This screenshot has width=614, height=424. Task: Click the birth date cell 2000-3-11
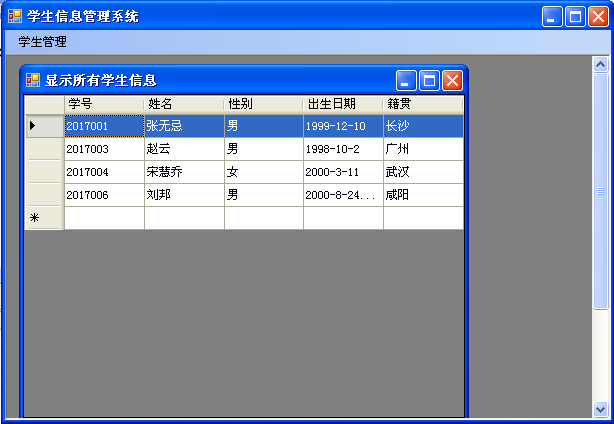(343, 172)
